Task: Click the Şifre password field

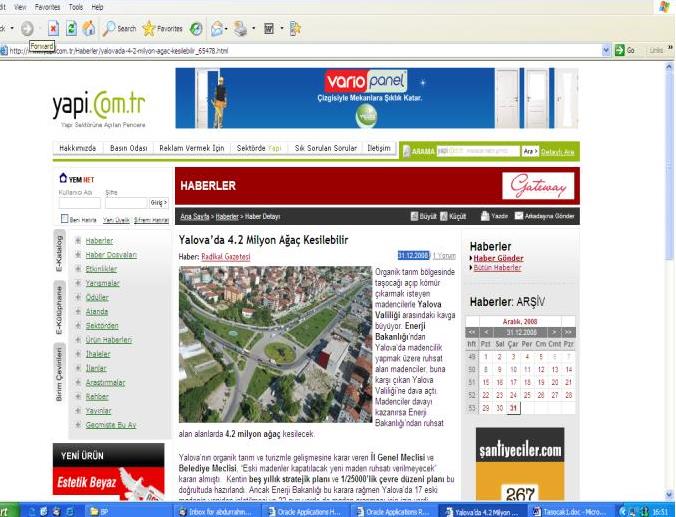Action: click(x=126, y=203)
